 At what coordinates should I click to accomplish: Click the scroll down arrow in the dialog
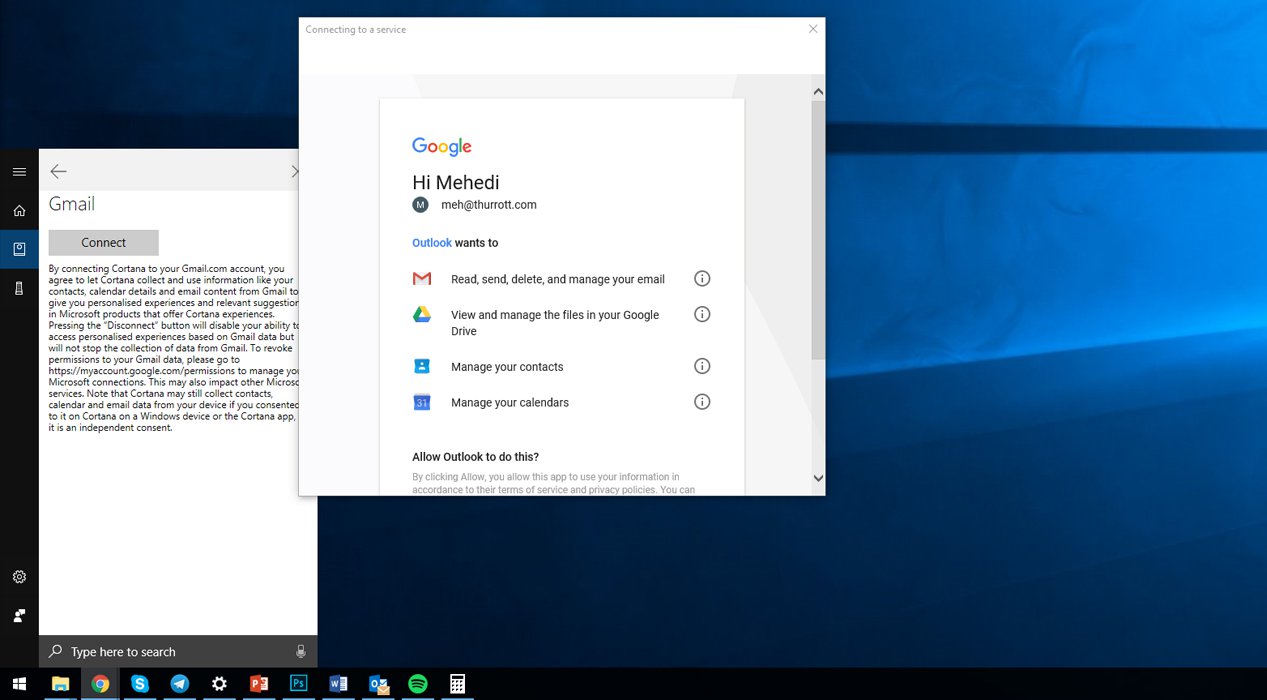click(818, 478)
